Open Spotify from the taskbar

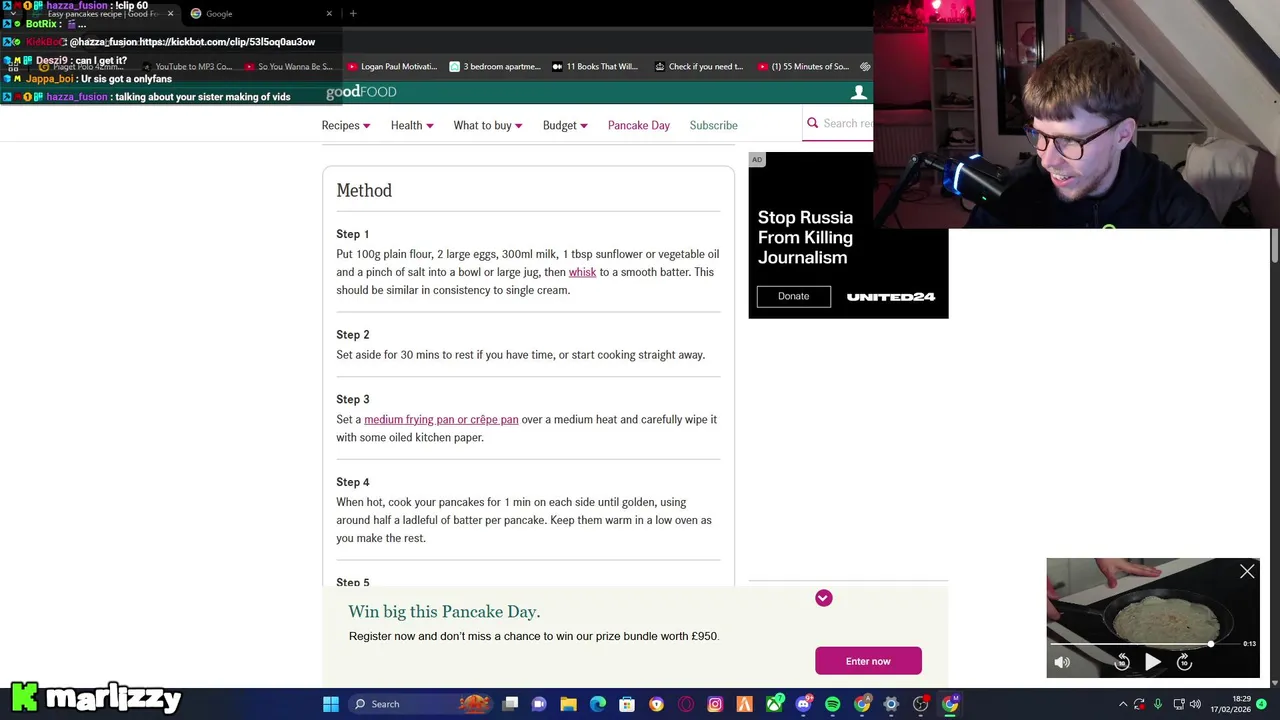click(x=832, y=704)
